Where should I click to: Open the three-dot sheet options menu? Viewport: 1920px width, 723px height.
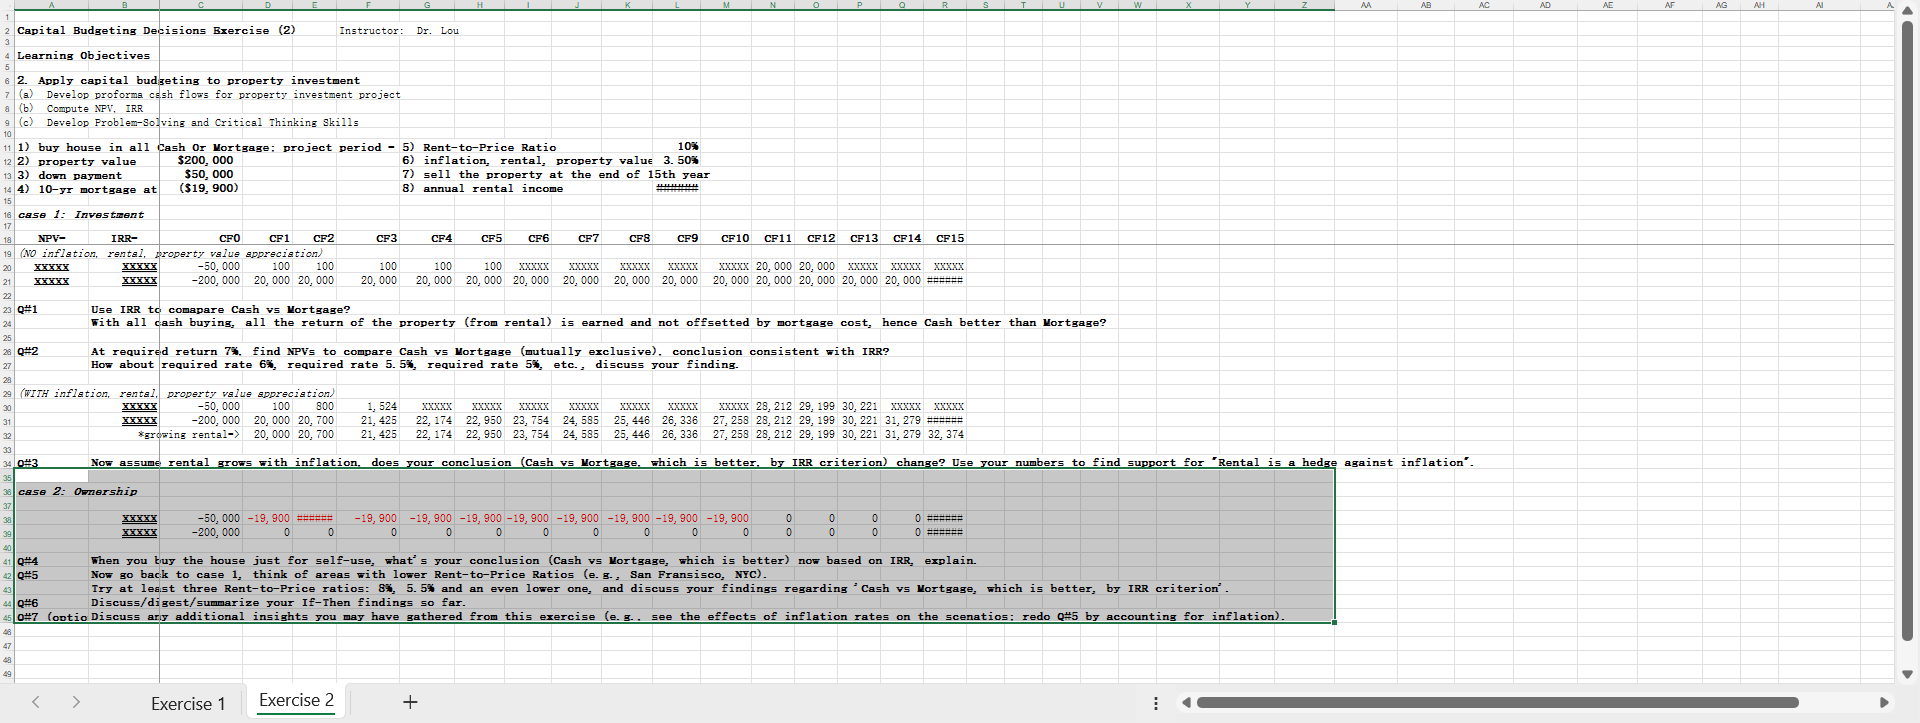pos(1156,703)
